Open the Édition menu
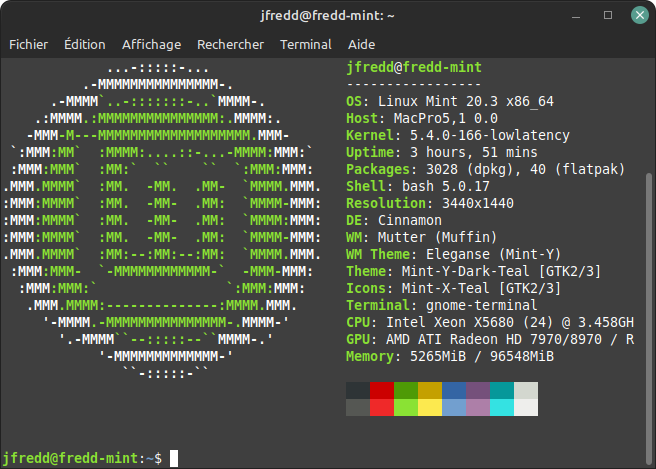This screenshot has height=469, width=656. (85, 44)
